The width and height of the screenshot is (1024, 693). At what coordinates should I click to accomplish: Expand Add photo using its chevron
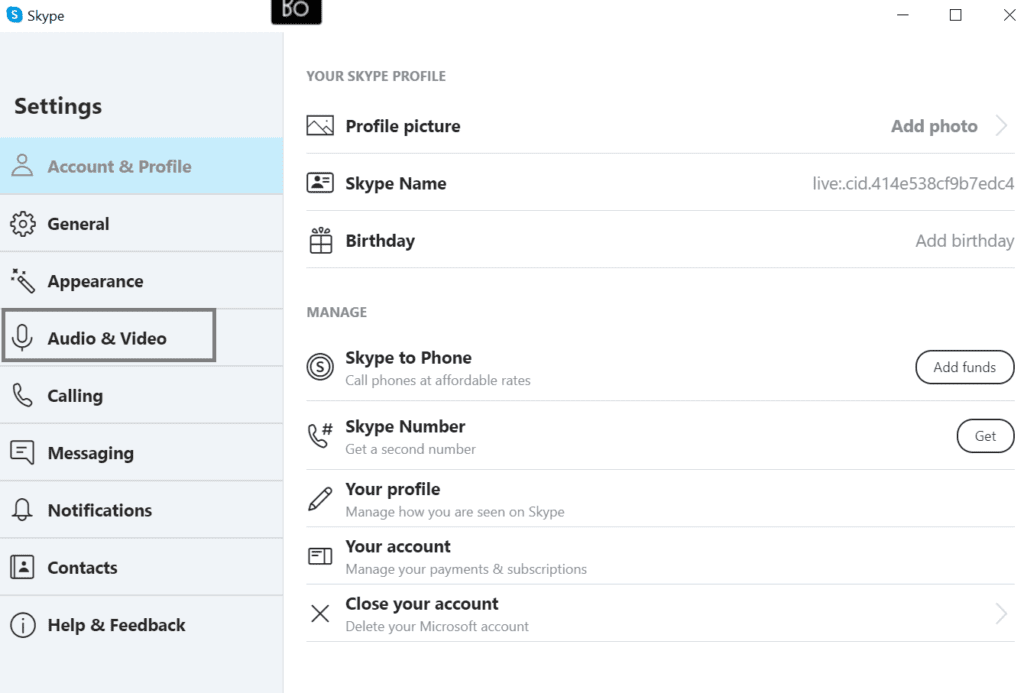[x=1001, y=125]
